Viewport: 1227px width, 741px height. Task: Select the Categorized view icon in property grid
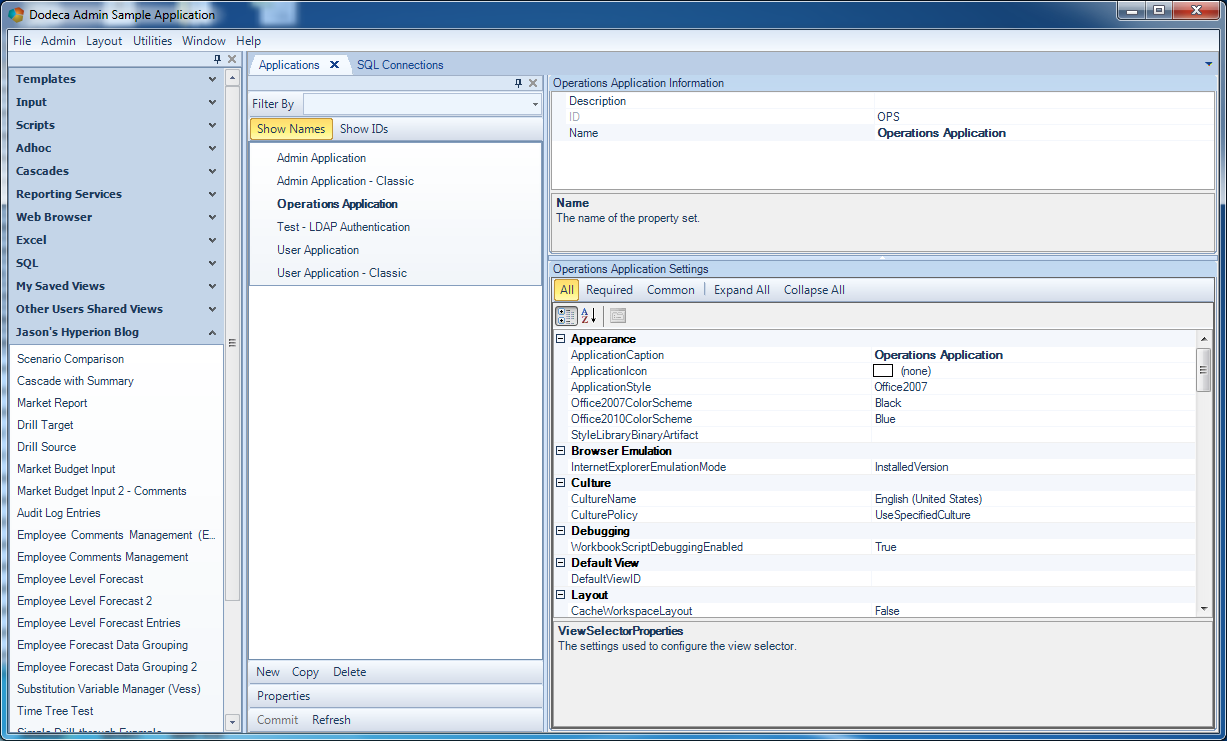tap(566, 316)
